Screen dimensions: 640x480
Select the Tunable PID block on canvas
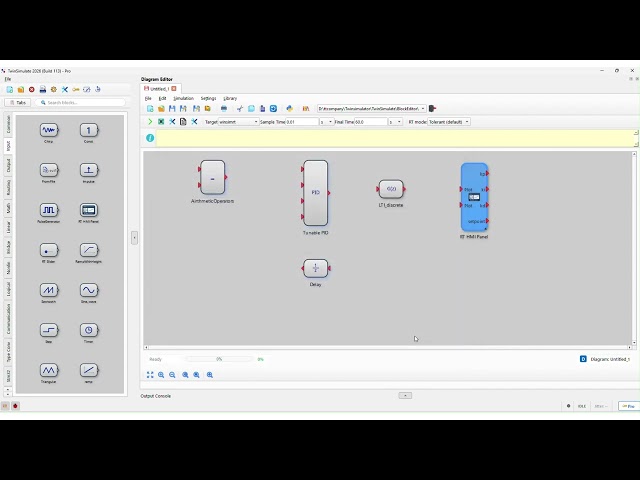point(316,193)
